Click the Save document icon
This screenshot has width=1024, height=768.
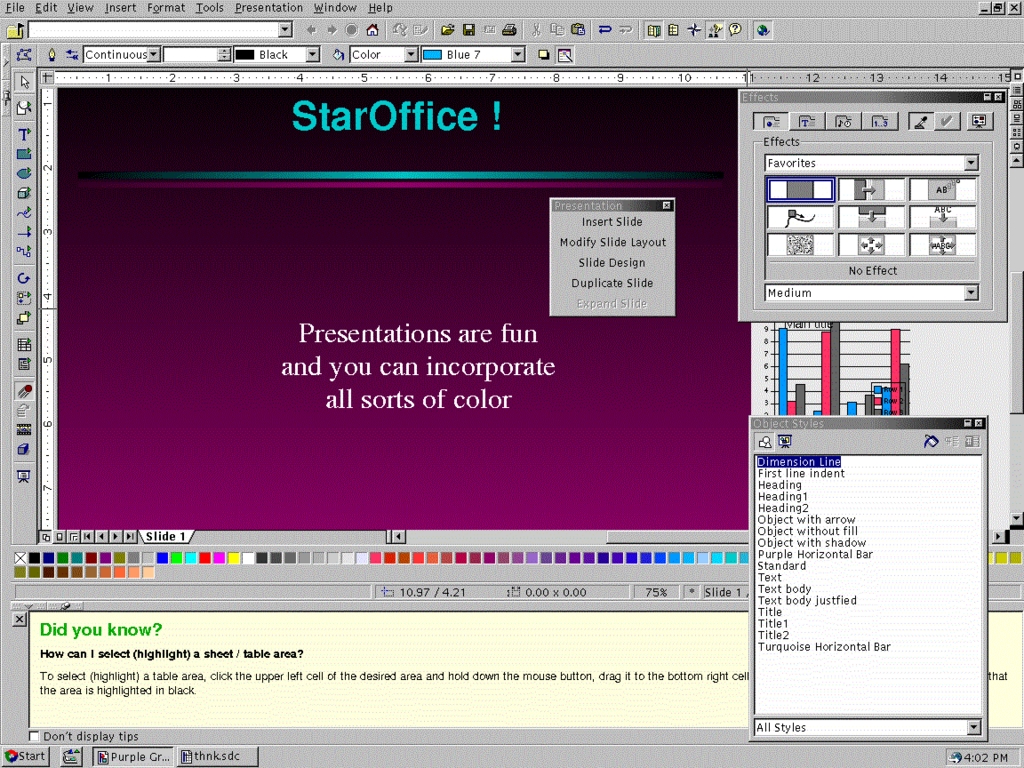[x=468, y=30]
